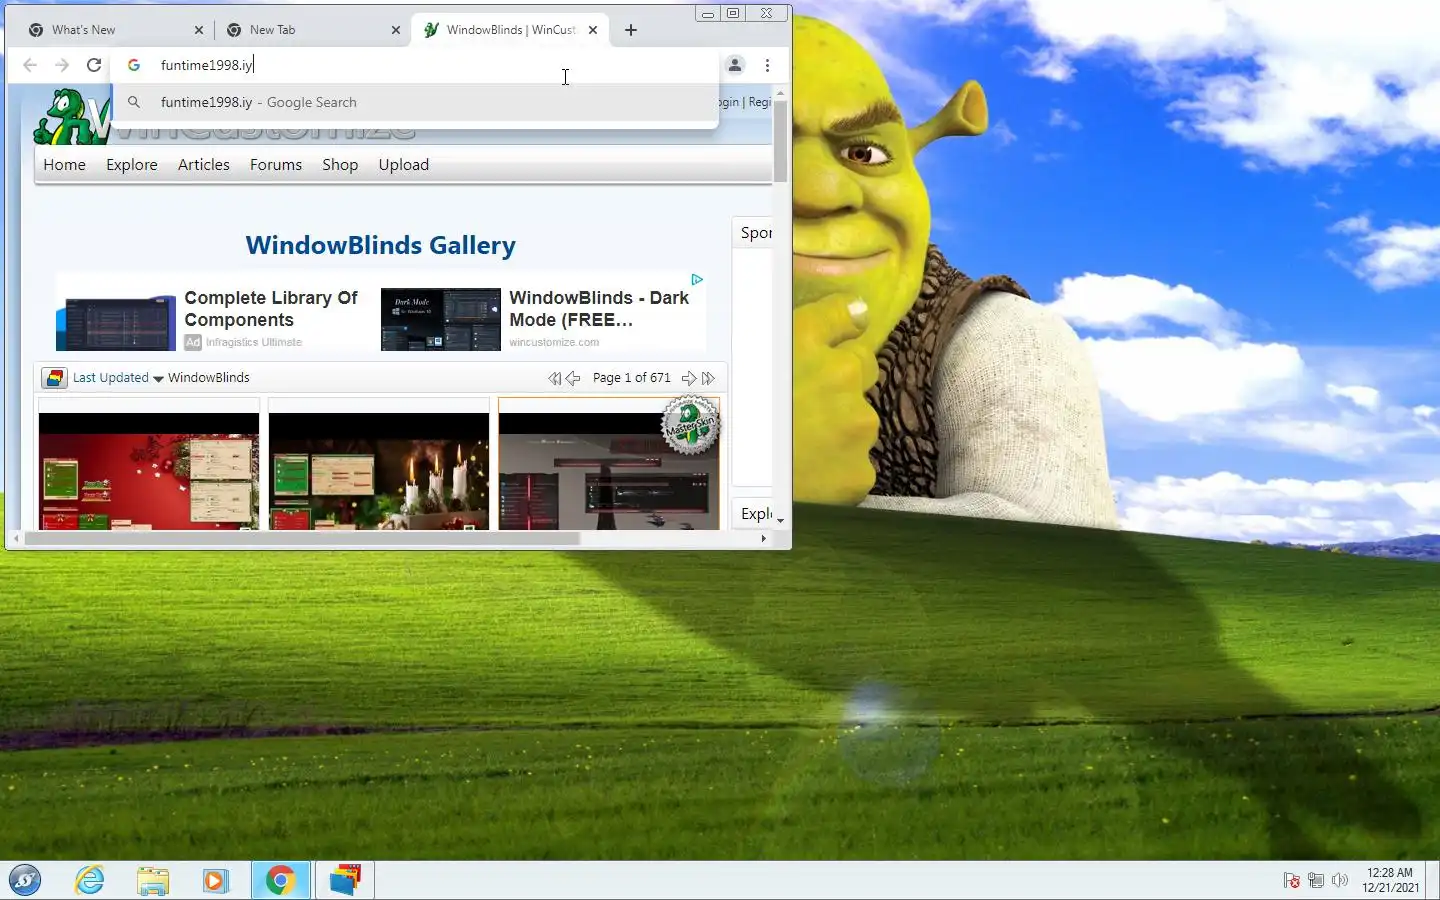Go to previous gallery page arrow
This screenshot has width=1440, height=900.
(573, 378)
